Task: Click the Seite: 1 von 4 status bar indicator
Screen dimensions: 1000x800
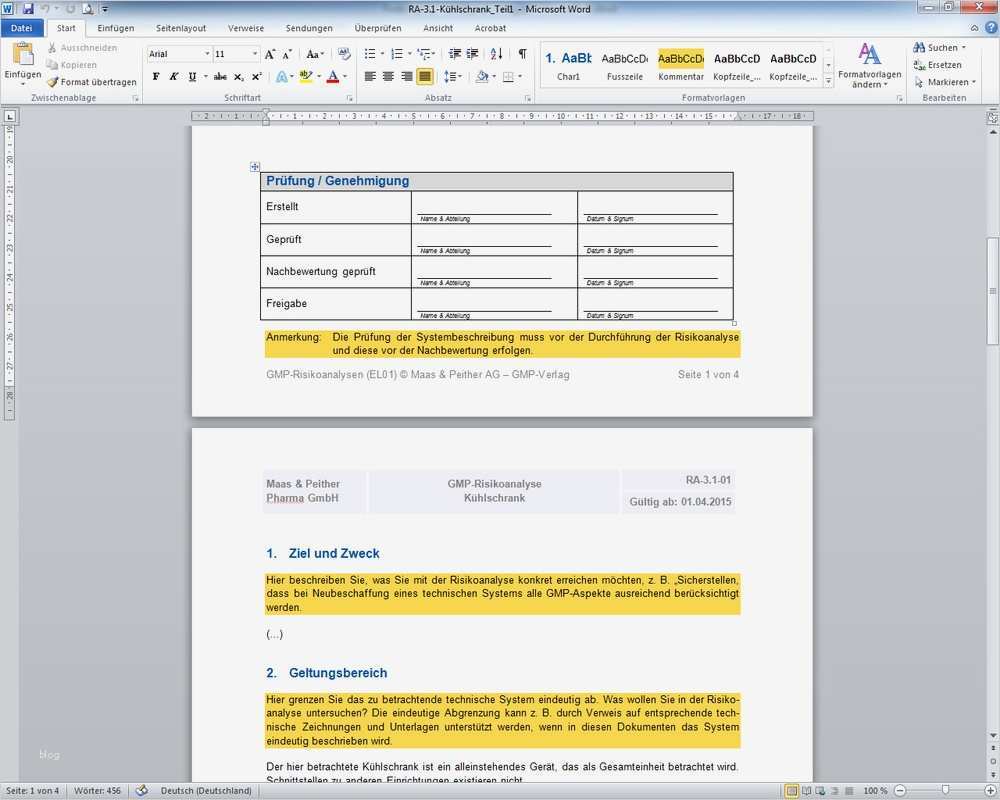Action: coord(33,791)
